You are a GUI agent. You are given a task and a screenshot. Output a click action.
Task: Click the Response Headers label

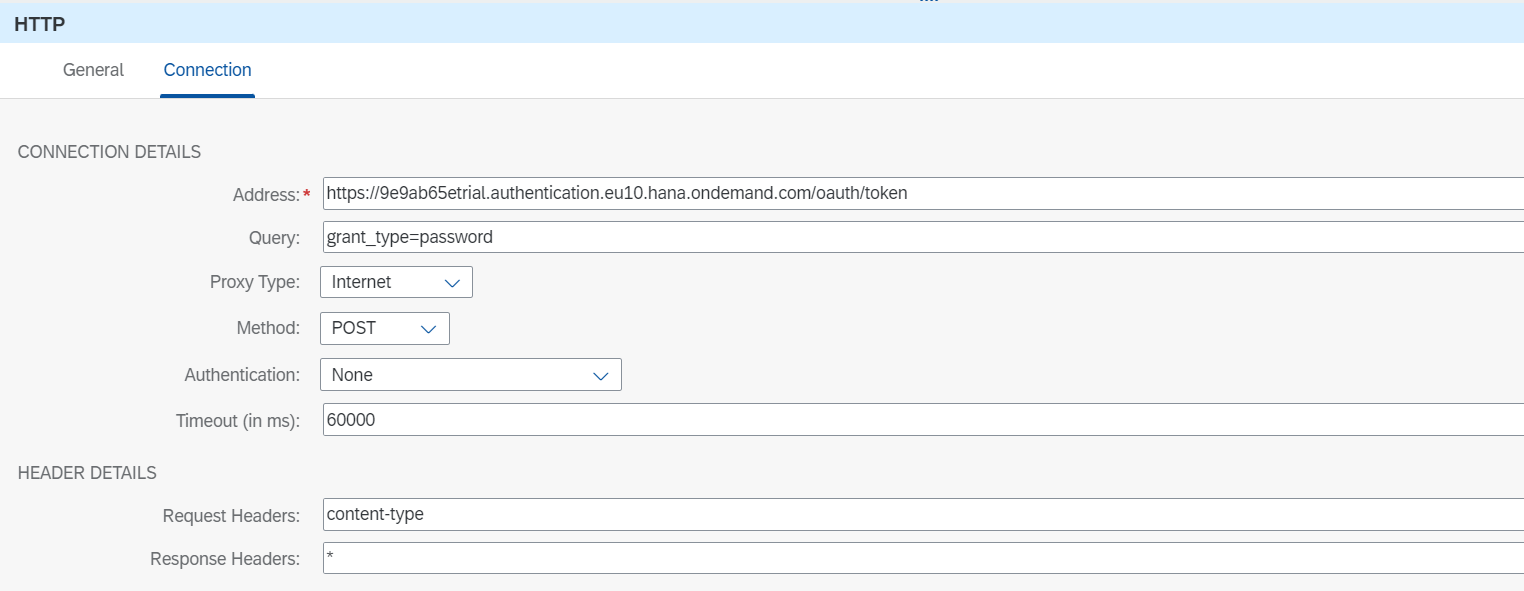[x=225, y=559]
